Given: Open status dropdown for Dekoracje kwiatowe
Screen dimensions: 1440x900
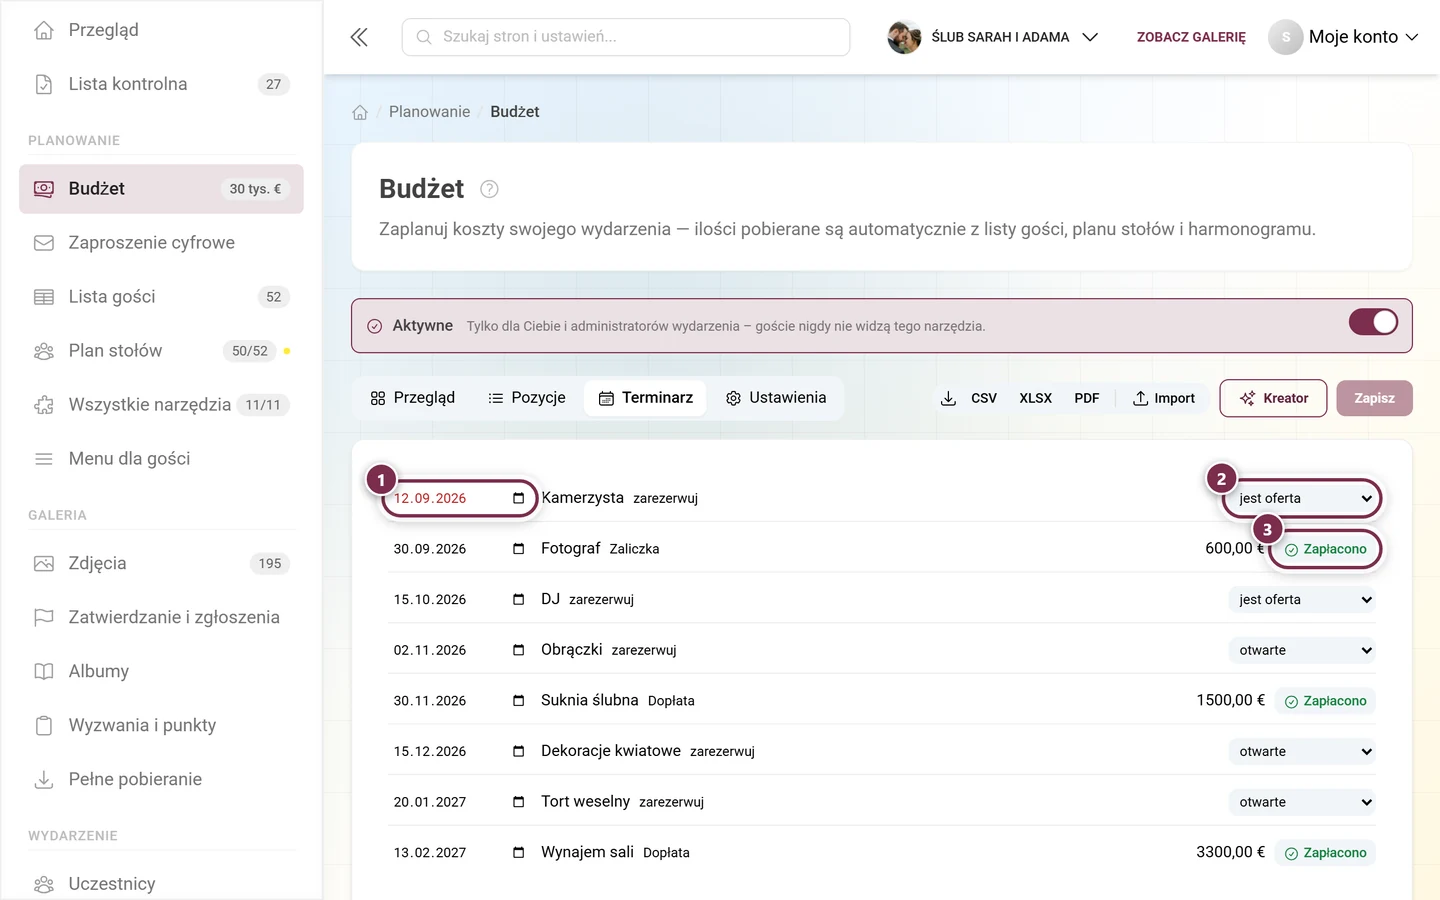Looking at the screenshot, I should pos(1302,751).
